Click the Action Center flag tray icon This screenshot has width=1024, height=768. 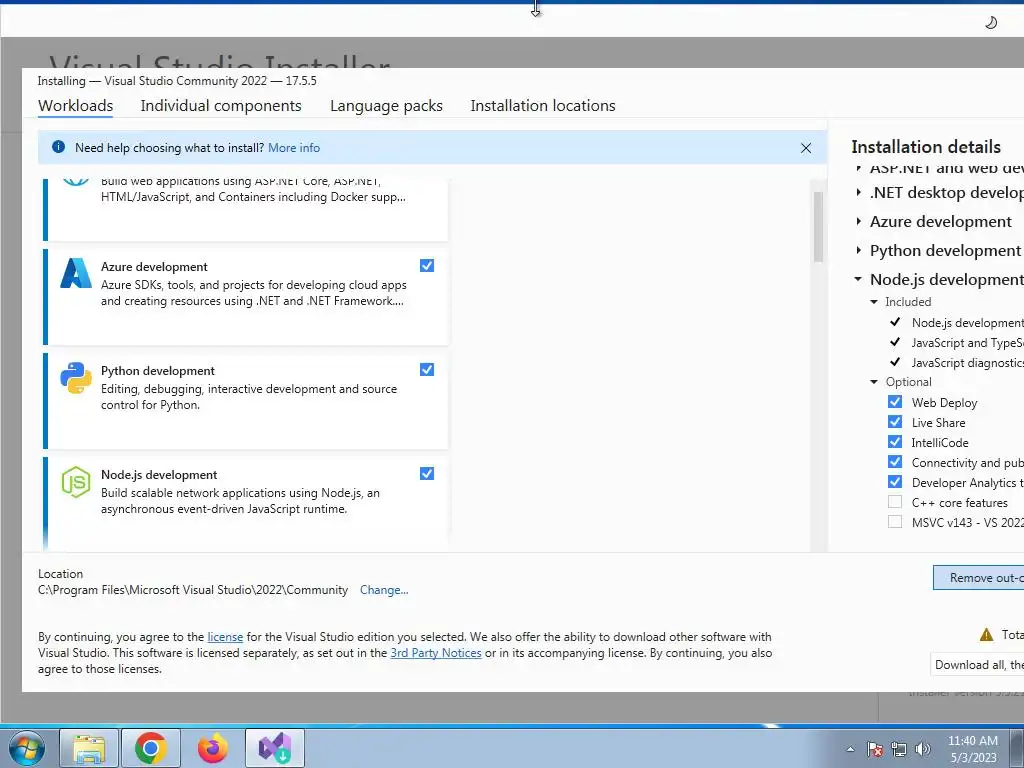pyautogui.click(x=875, y=750)
